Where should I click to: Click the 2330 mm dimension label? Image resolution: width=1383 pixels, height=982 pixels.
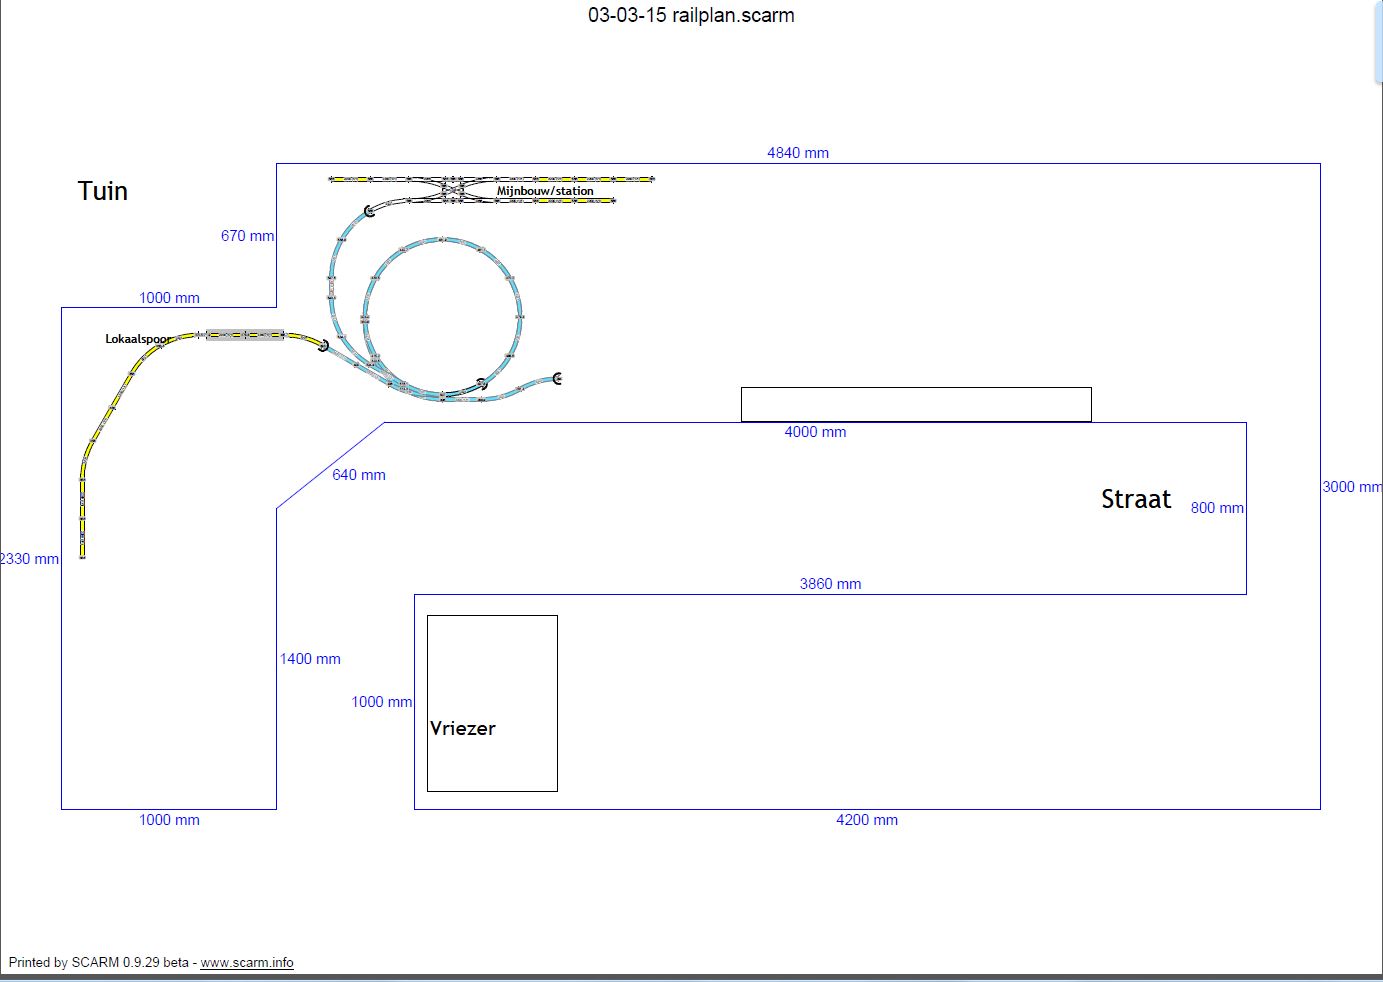[x=29, y=559]
